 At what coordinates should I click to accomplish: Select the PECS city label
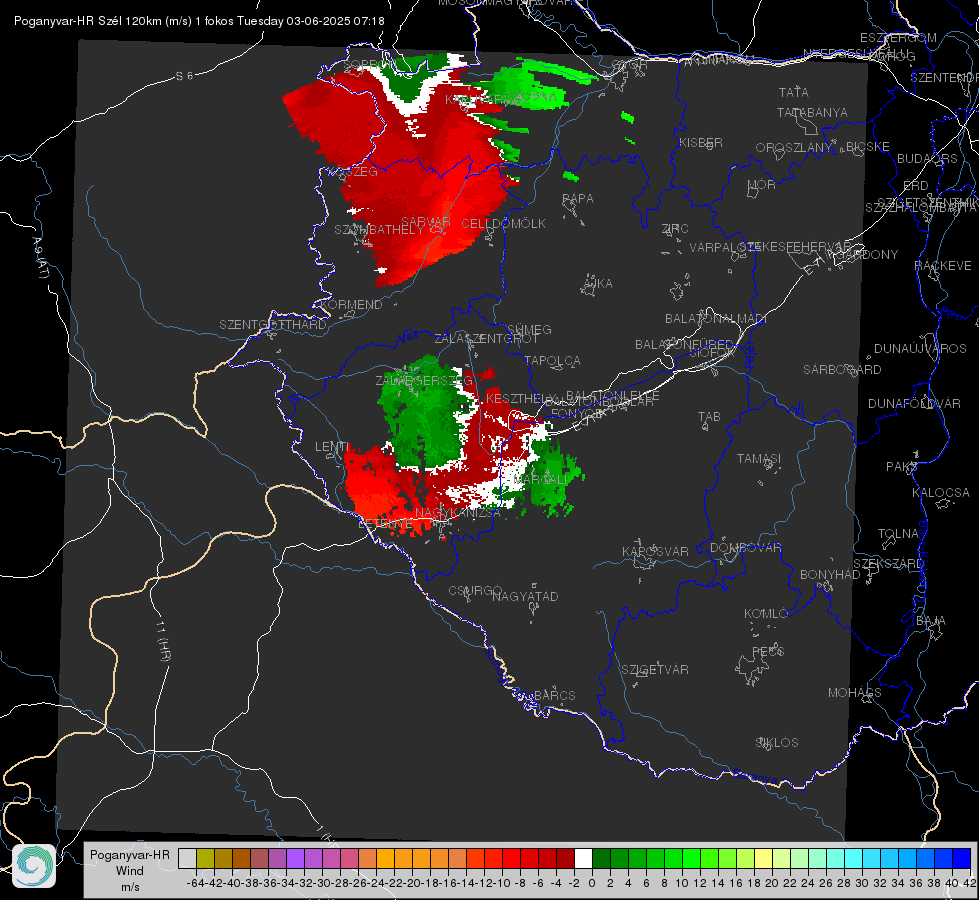tap(767, 651)
